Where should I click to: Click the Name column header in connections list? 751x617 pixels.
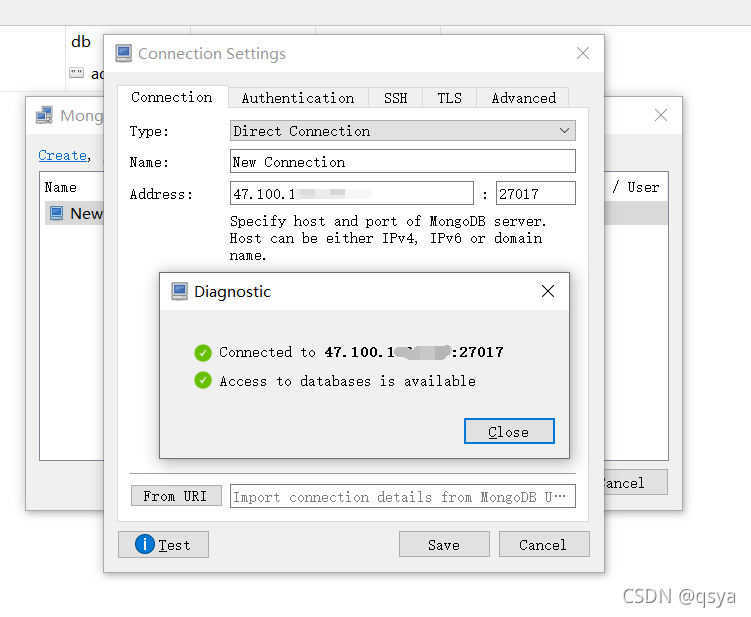[x=61, y=187]
